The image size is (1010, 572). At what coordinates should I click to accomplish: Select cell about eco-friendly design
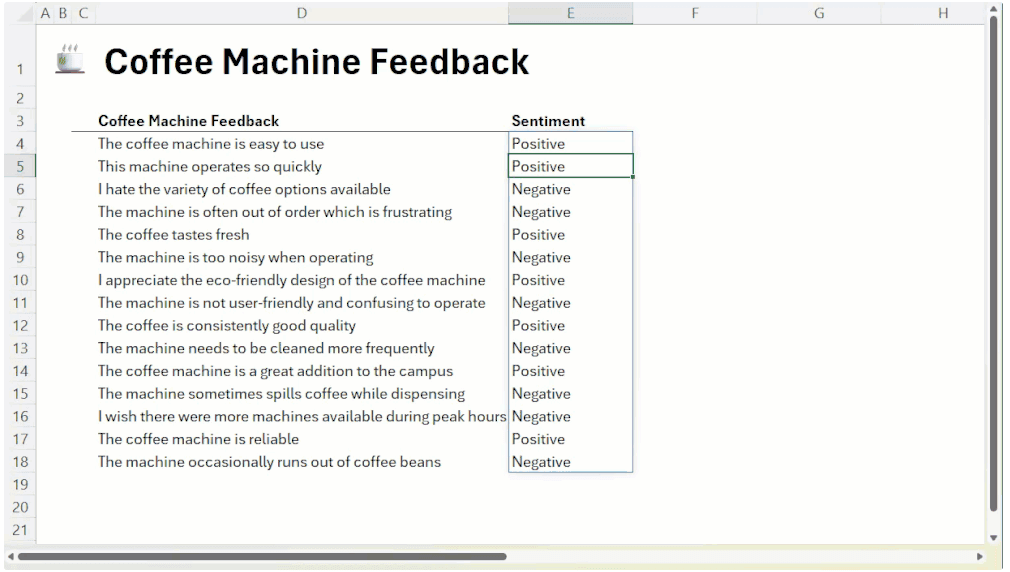[301, 280]
